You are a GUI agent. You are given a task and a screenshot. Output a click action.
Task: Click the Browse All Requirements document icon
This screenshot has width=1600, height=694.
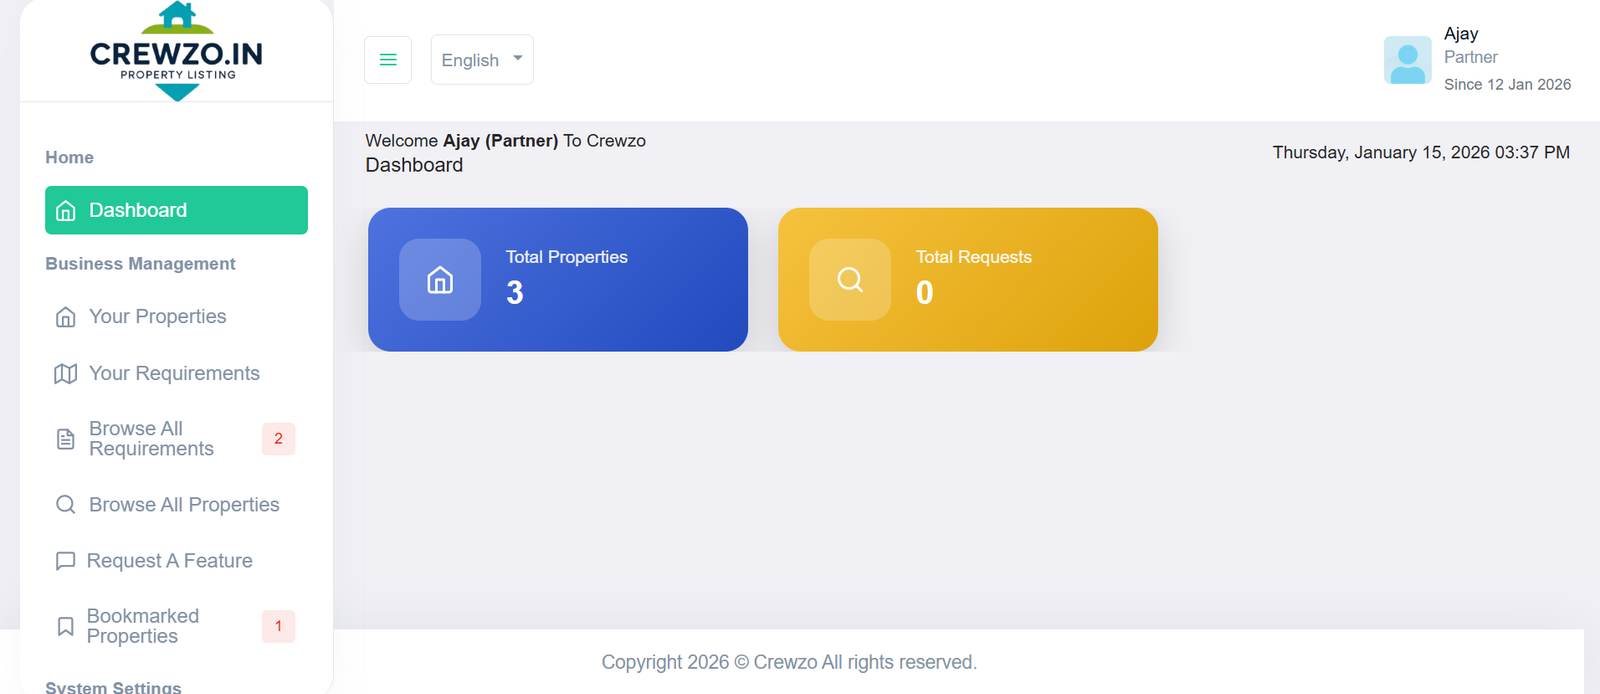66,439
